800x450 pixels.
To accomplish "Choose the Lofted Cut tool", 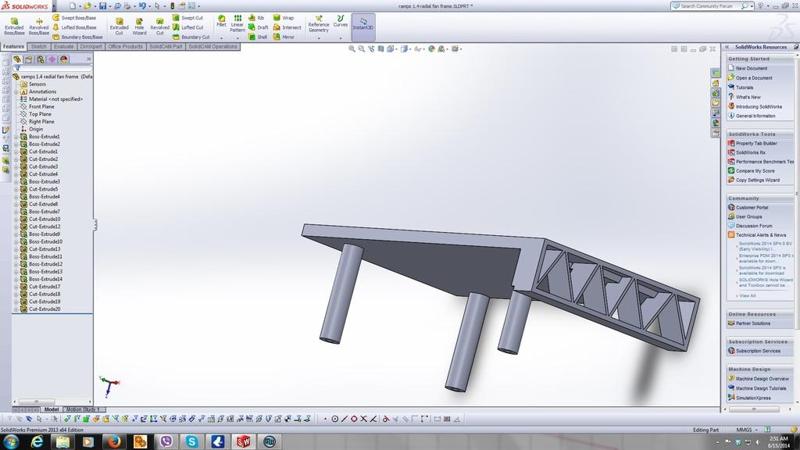I will coord(188,28).
